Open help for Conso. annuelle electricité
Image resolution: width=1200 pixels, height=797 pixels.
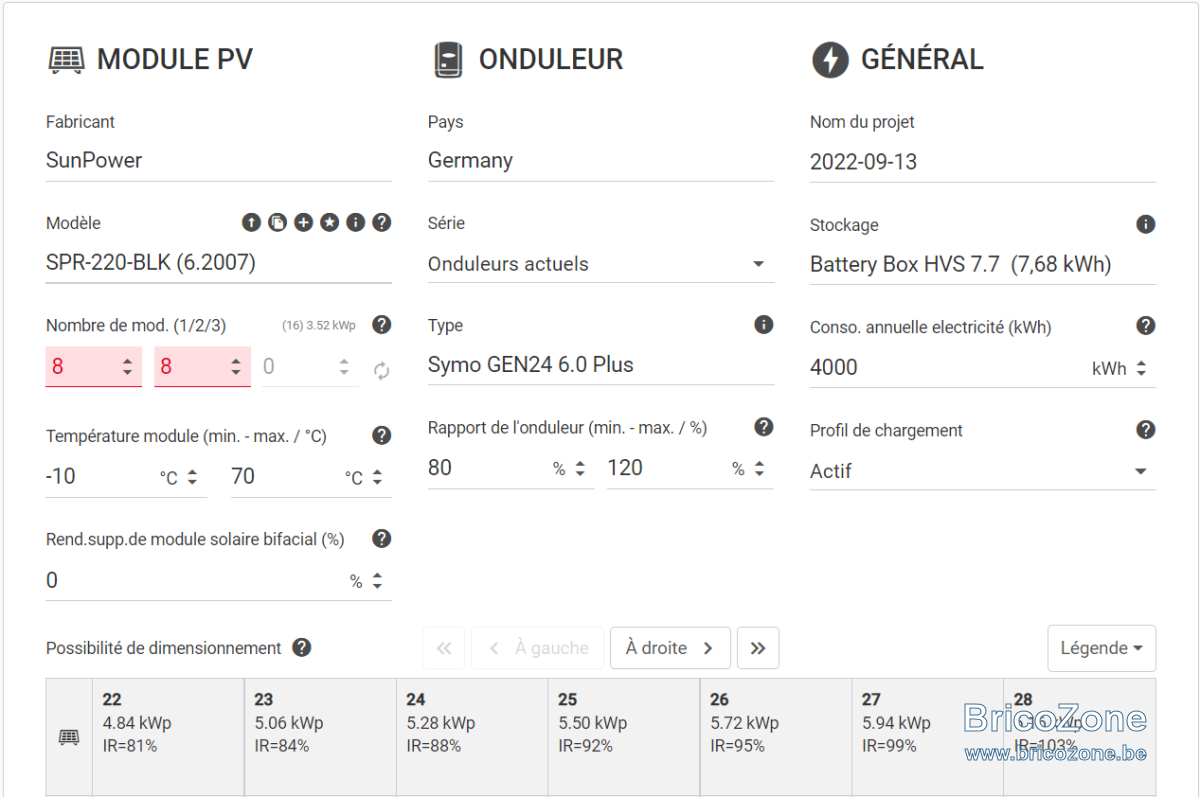1146,326
